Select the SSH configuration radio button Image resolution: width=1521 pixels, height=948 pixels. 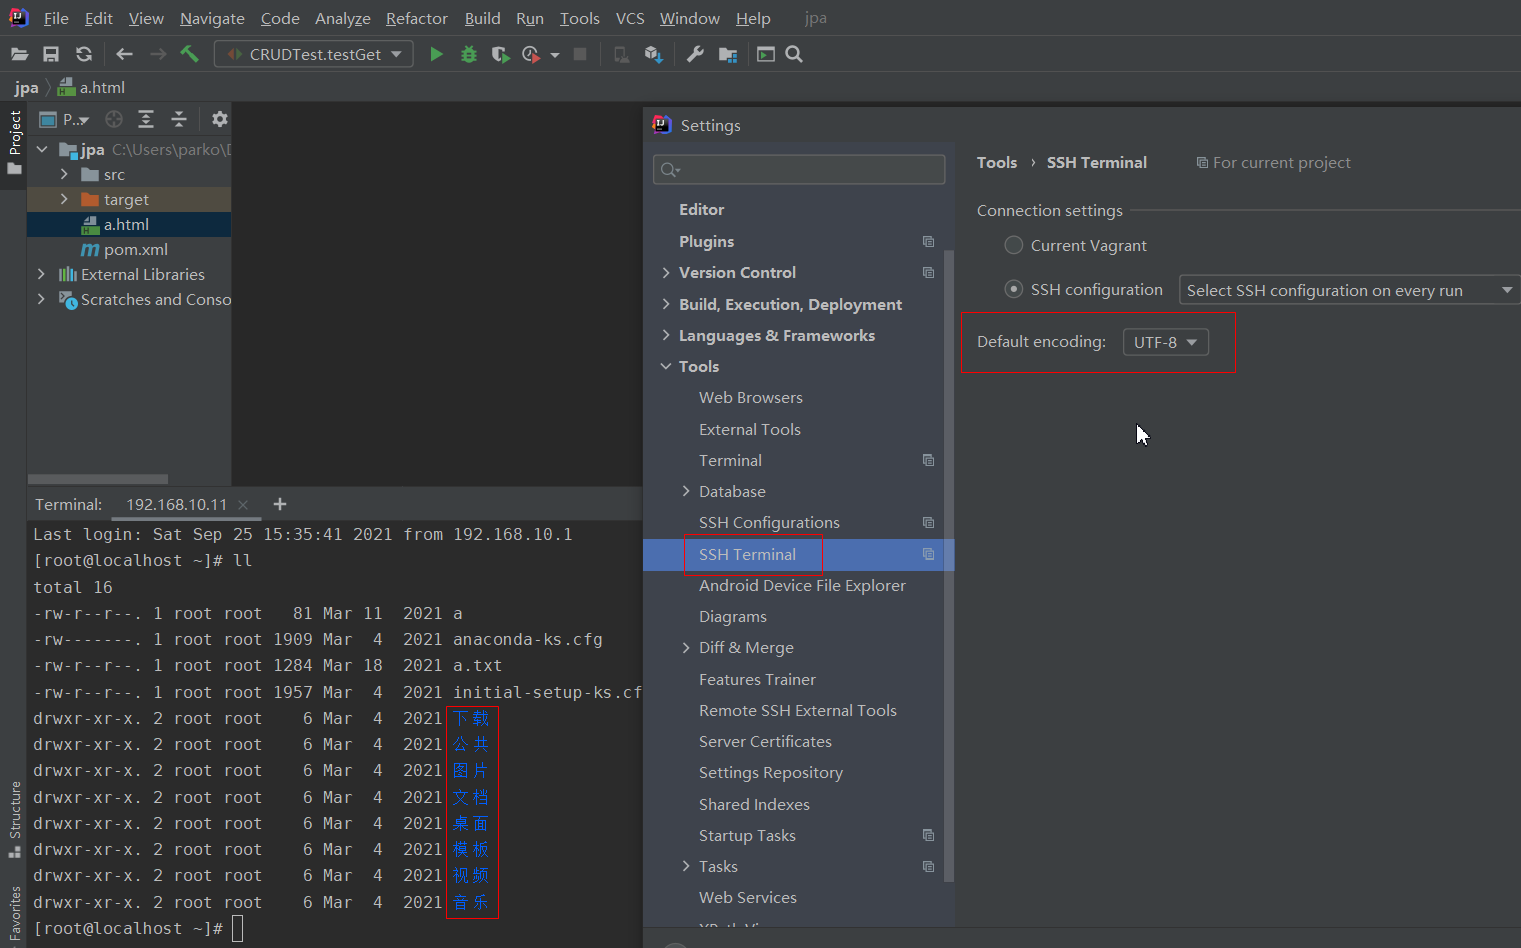pyautogui.click(x=1013, y=289)
